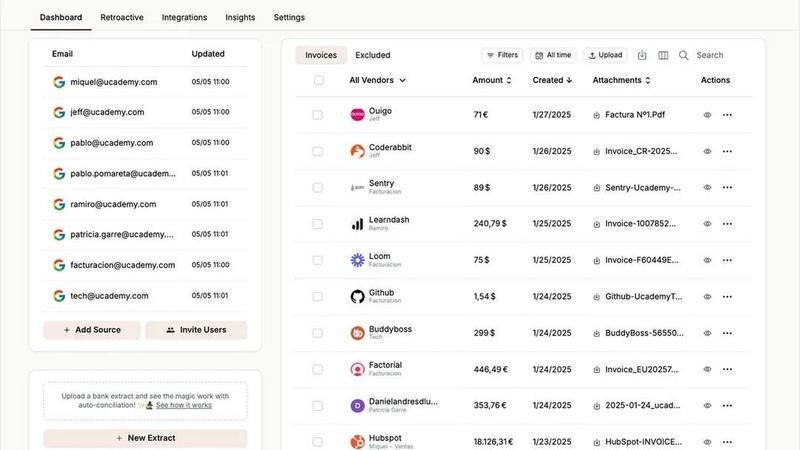Expand the All Vendors dropdown
Screen dimensions: 800x450
coord(378,80)
